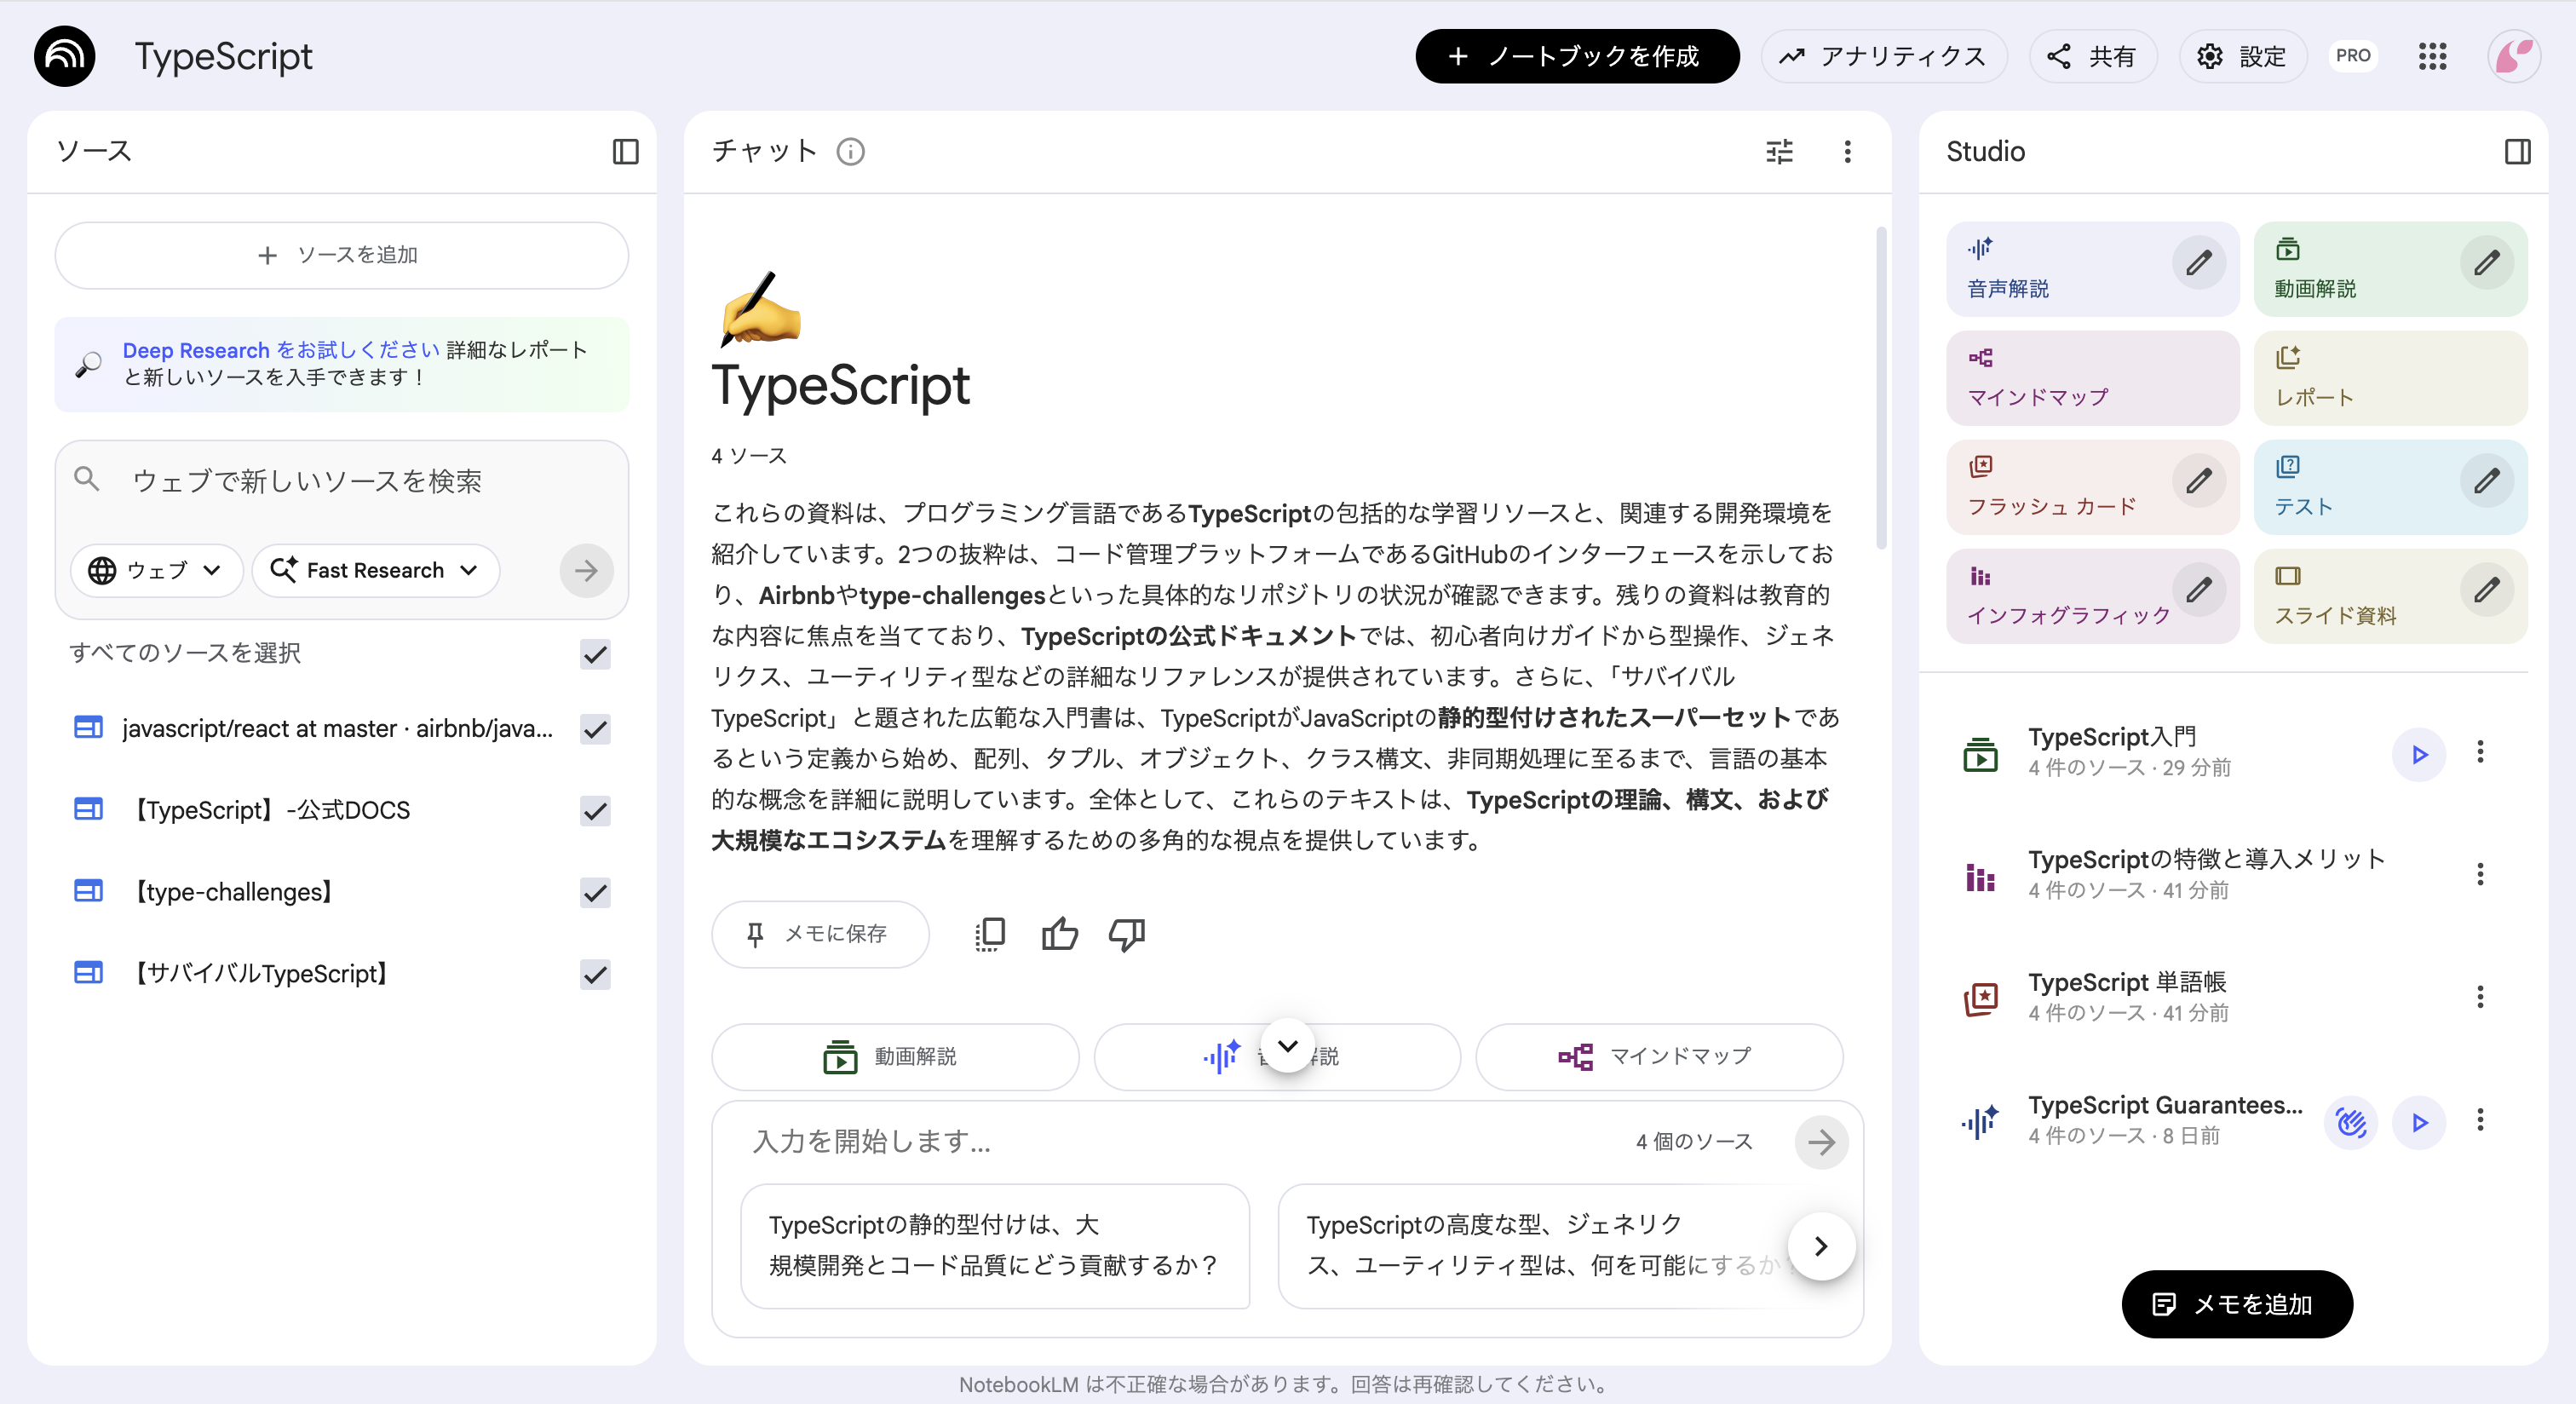Image resolution: width=2576 pixels, height=1404 pixels.
Task: Open the ウェブ source type dropdown
Action: click(156, 570)
